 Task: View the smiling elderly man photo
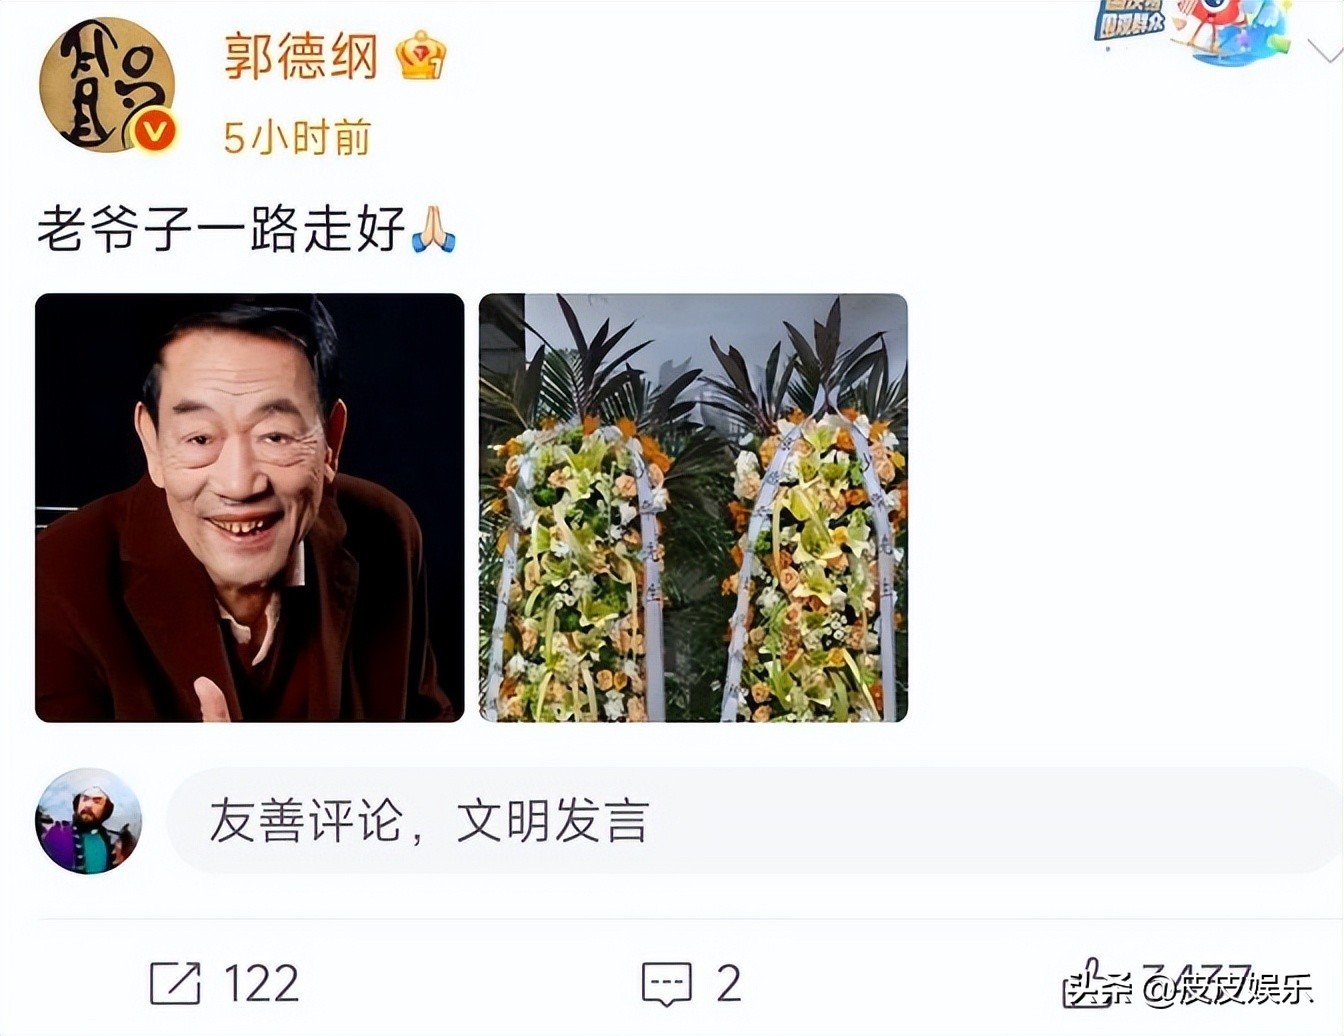coord(249,508)
